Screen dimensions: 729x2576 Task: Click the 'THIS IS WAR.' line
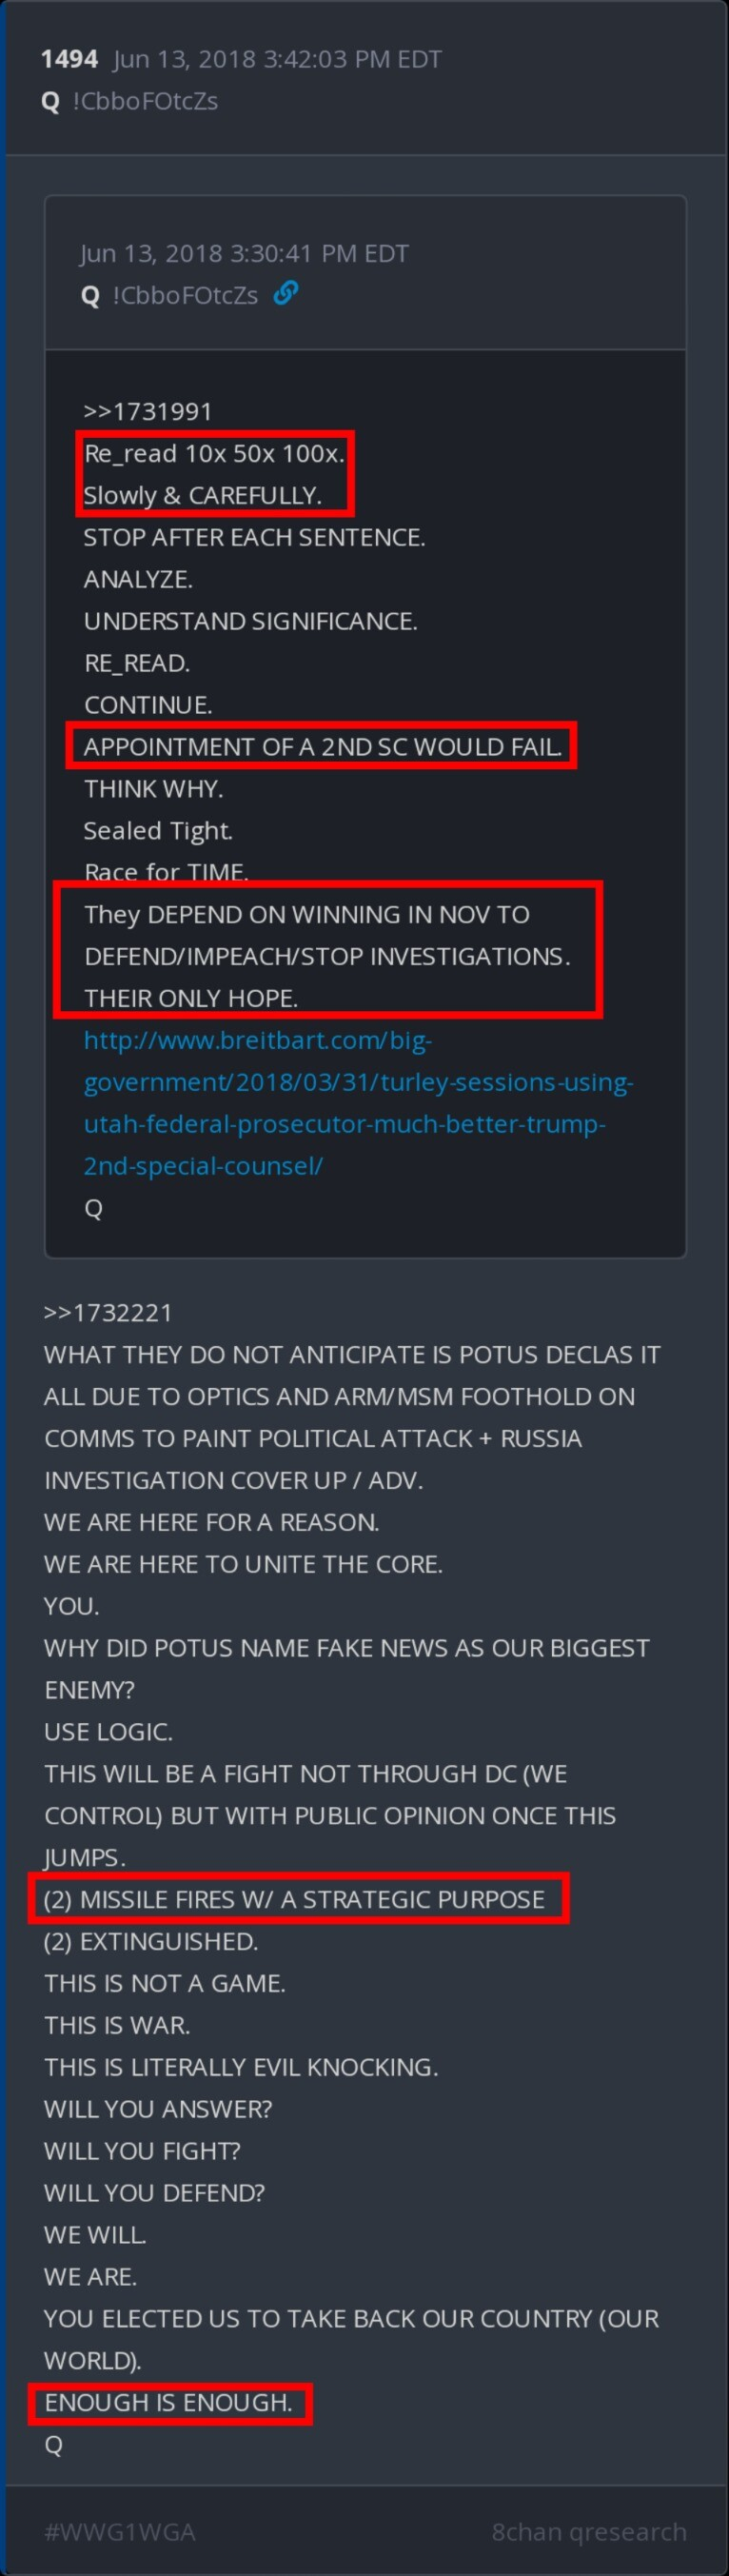(x=117, y=2025)
